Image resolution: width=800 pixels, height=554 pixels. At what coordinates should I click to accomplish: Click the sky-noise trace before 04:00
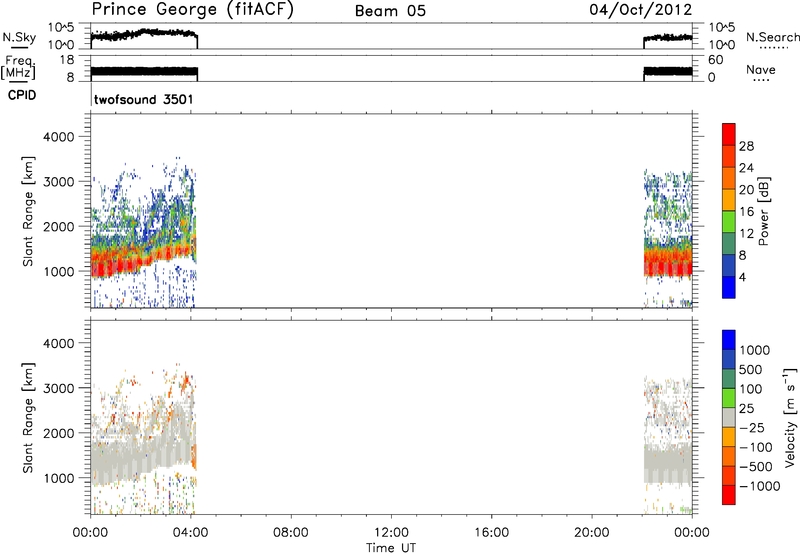[144, 35]
